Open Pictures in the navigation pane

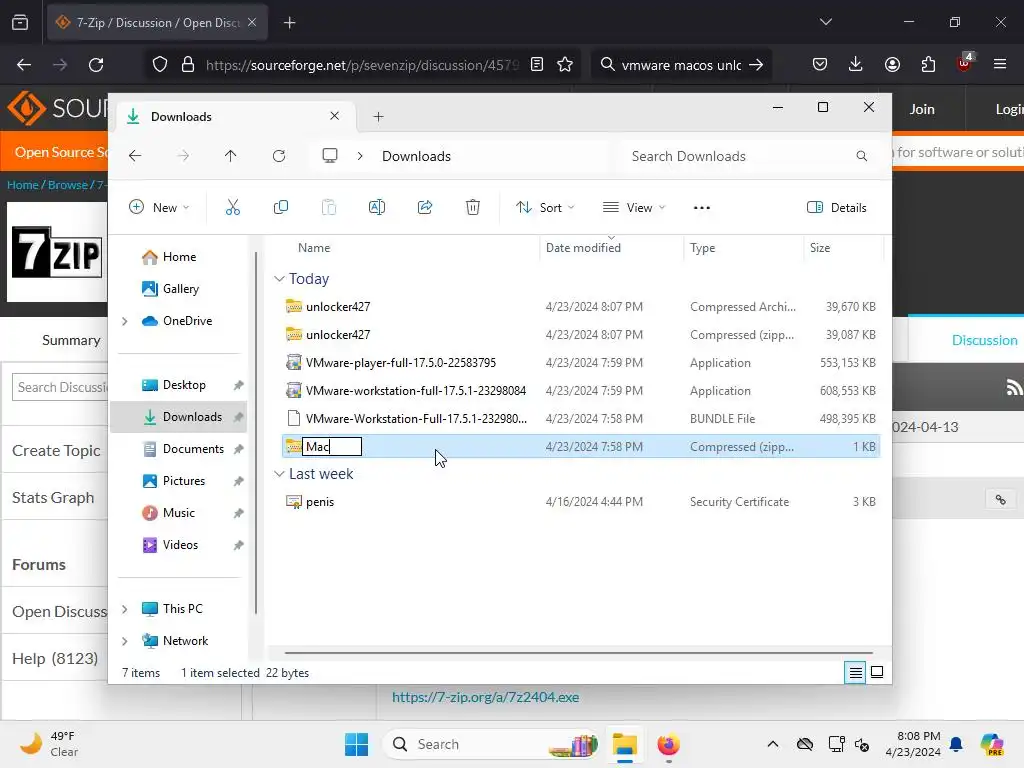(x=178, y=481)
